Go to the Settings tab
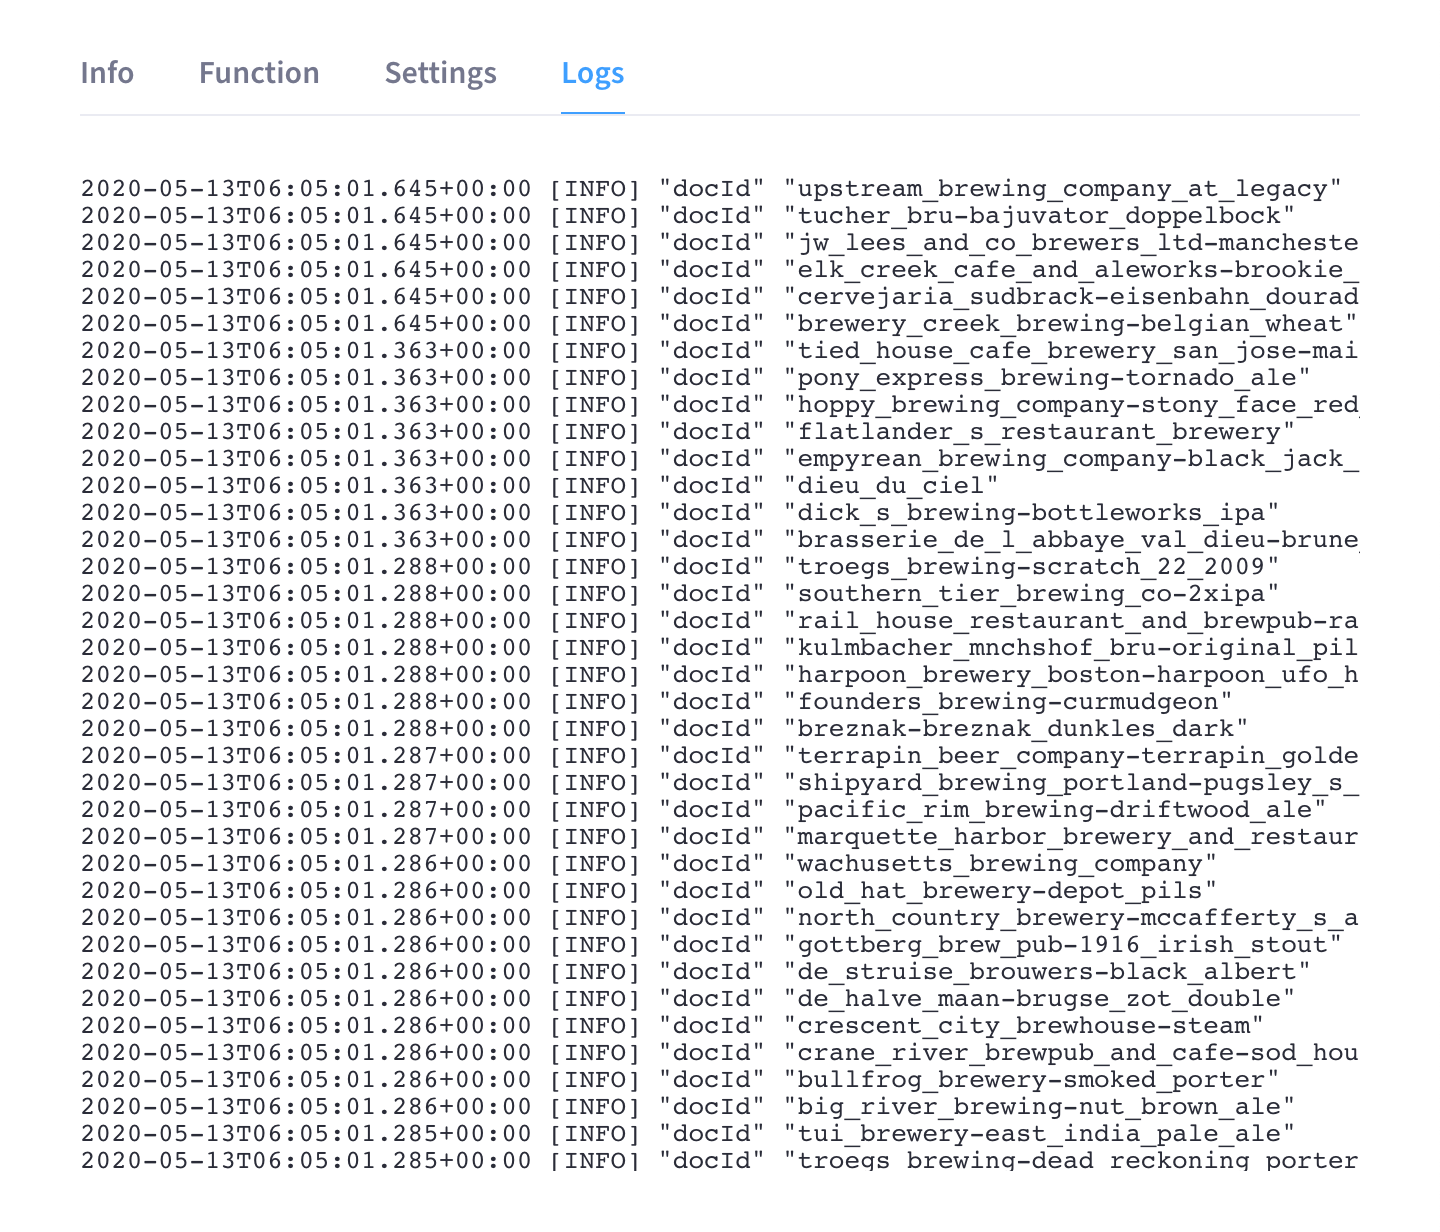 [x=441, y=74]
